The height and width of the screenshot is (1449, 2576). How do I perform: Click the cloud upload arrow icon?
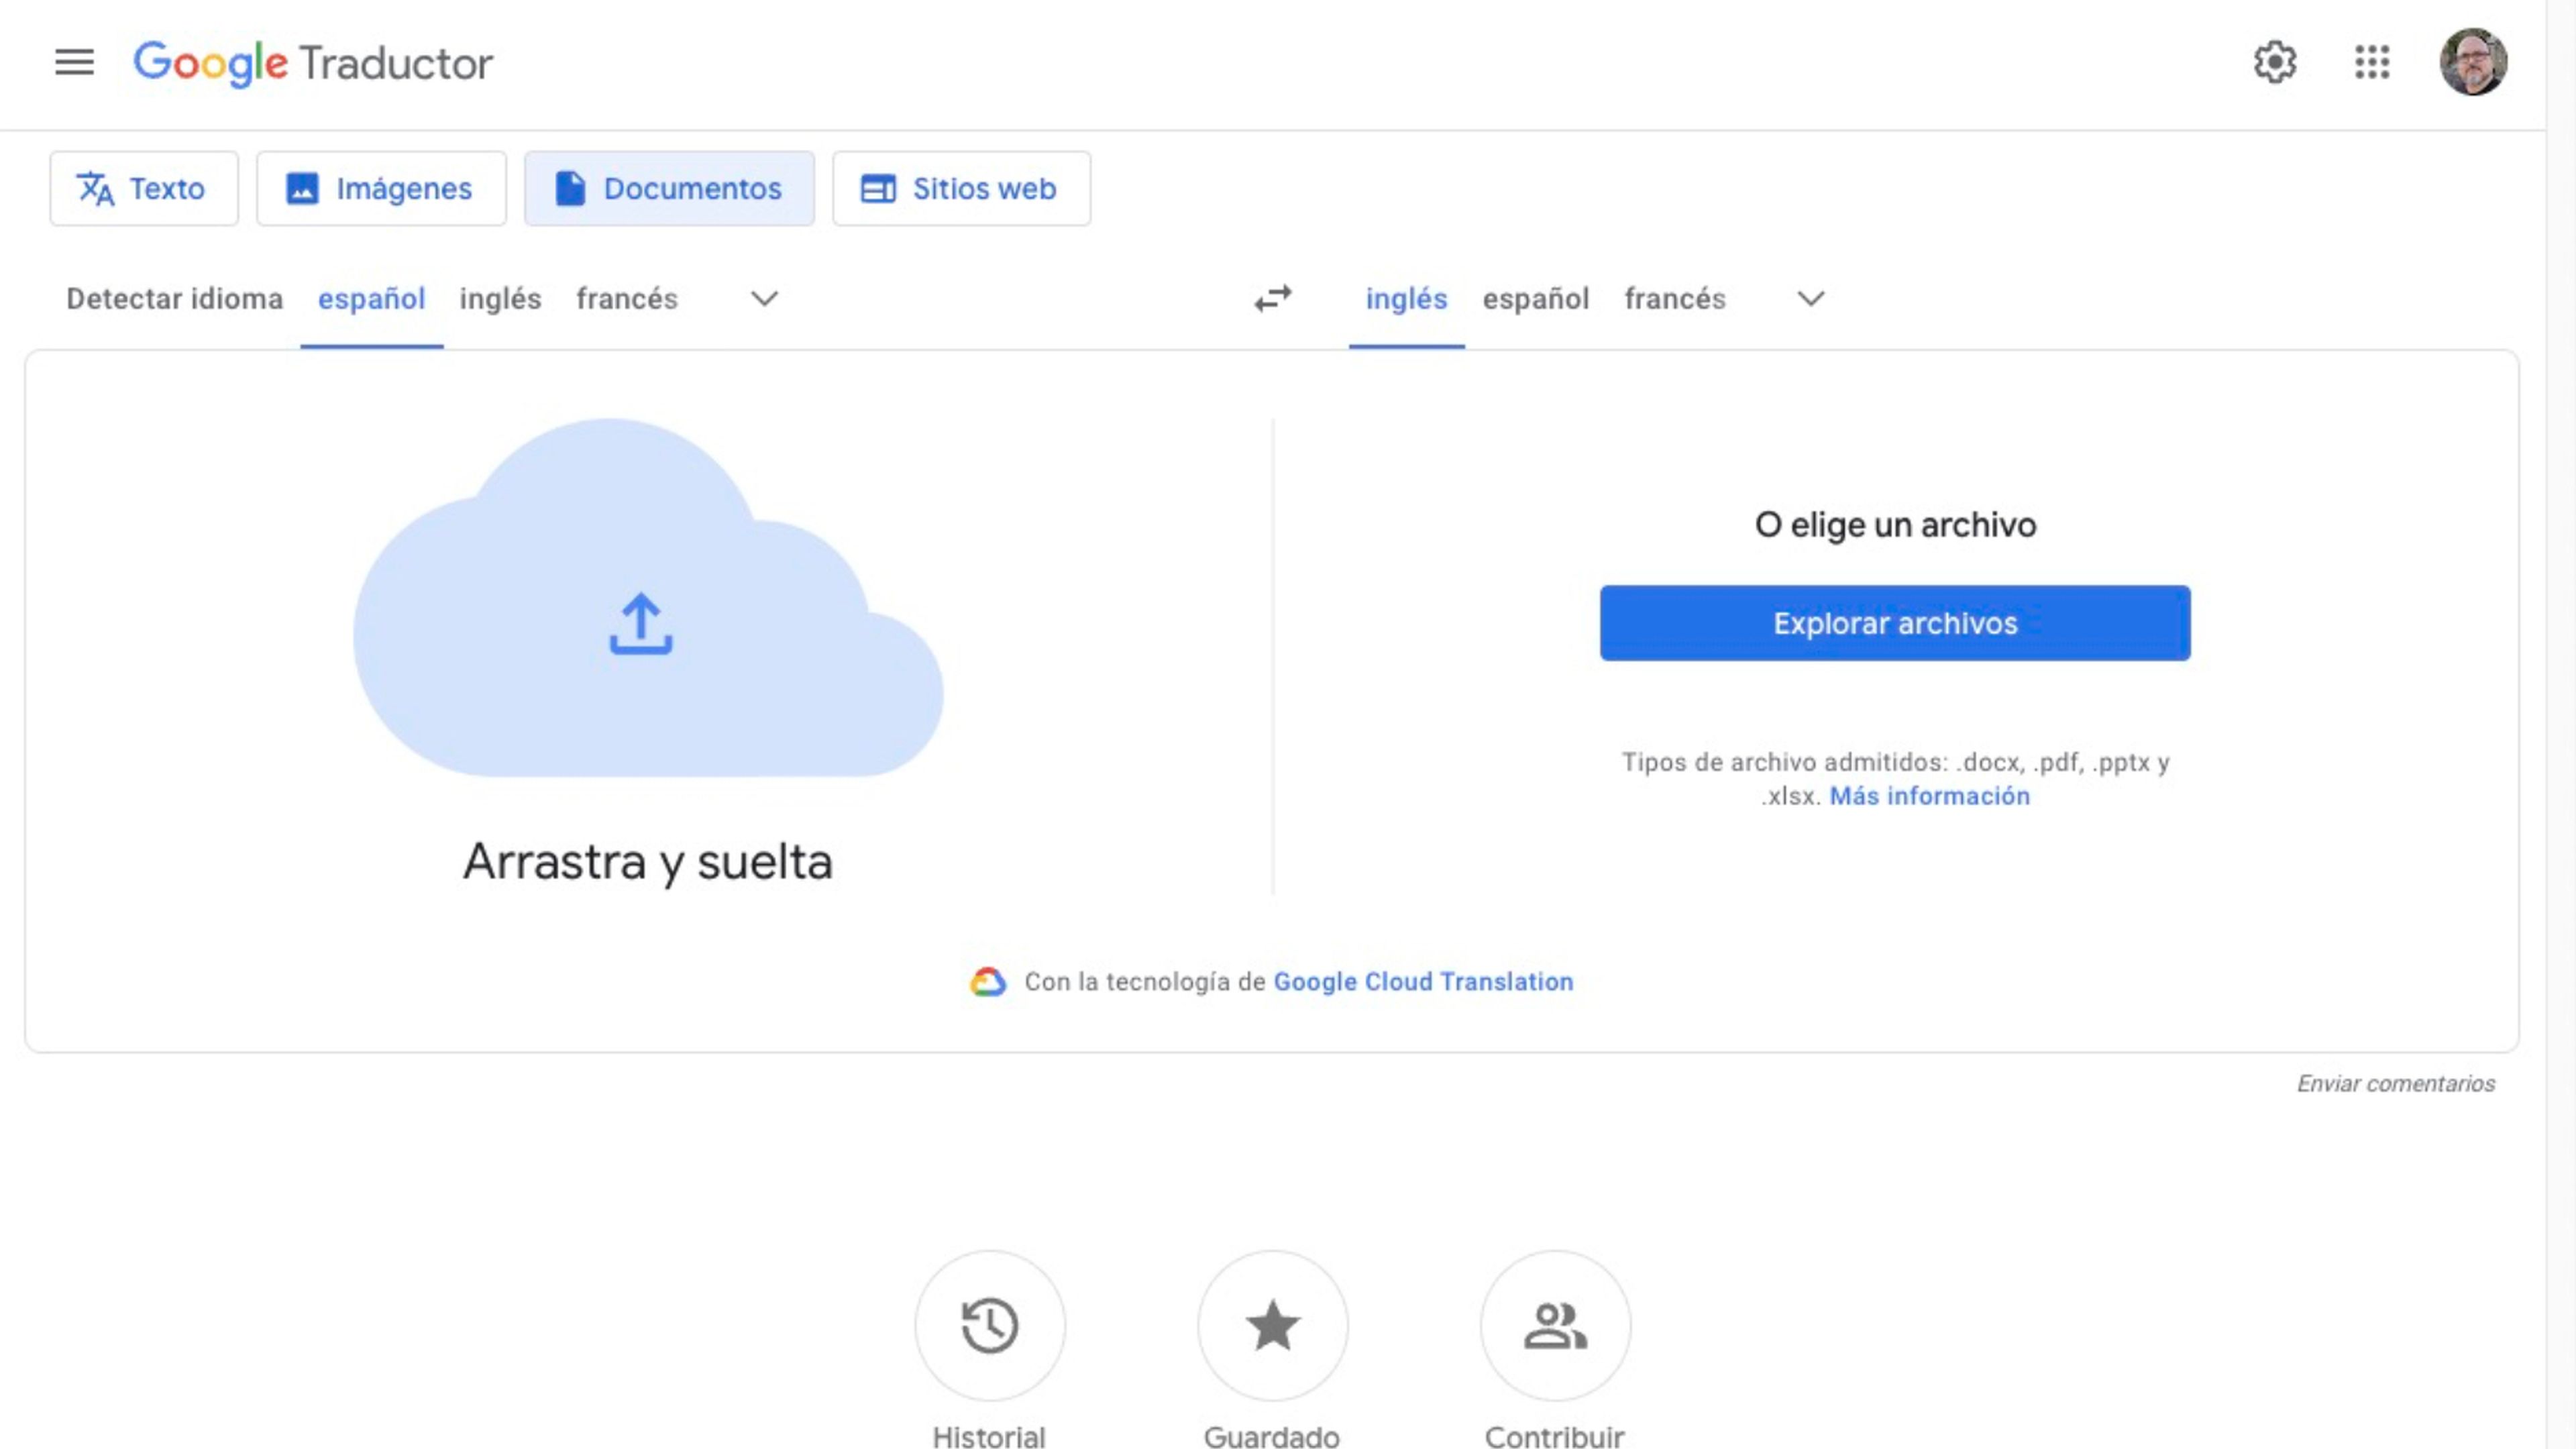click(641, 624)
